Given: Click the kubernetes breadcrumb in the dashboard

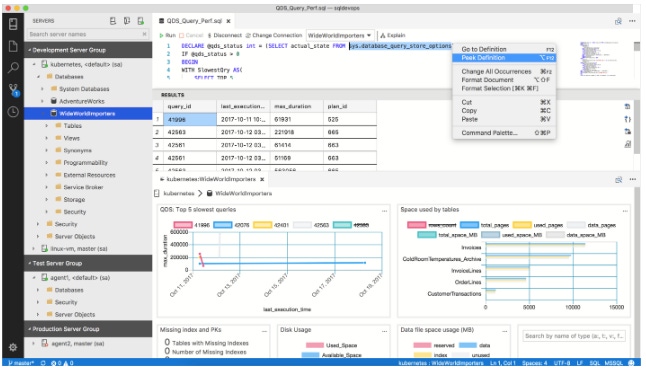Looking at the screenshot, I should click(178, 194).
